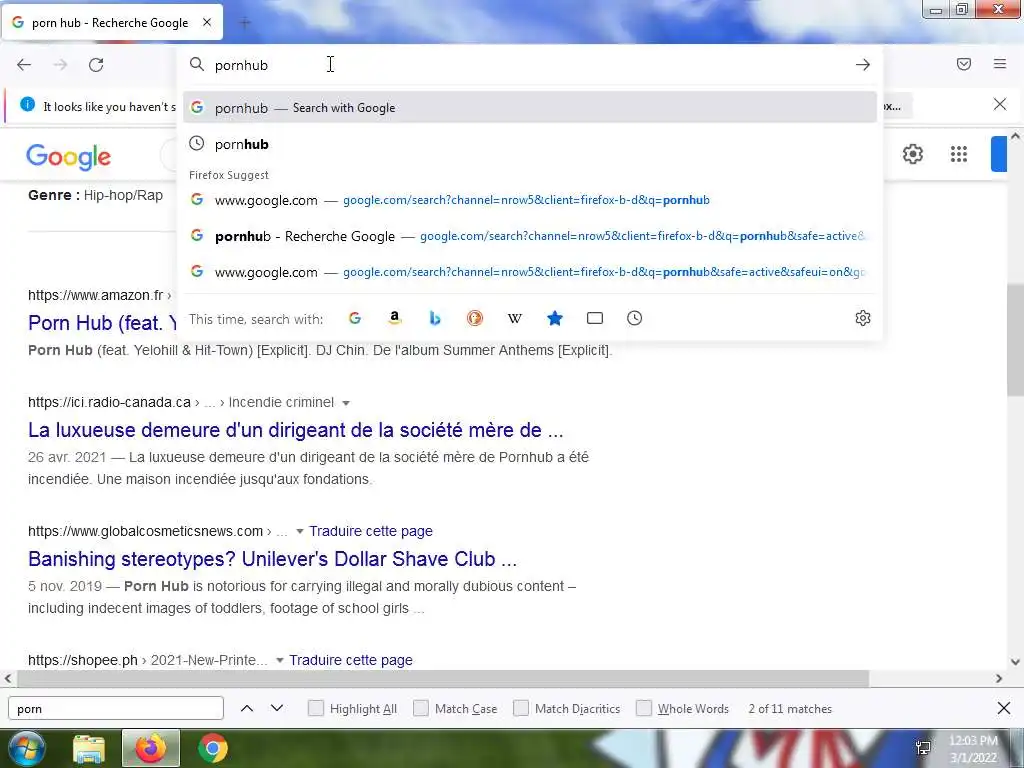The image size is (1024, 768).
Task: Search this time with Amazon icon
Action: (394, 318)
